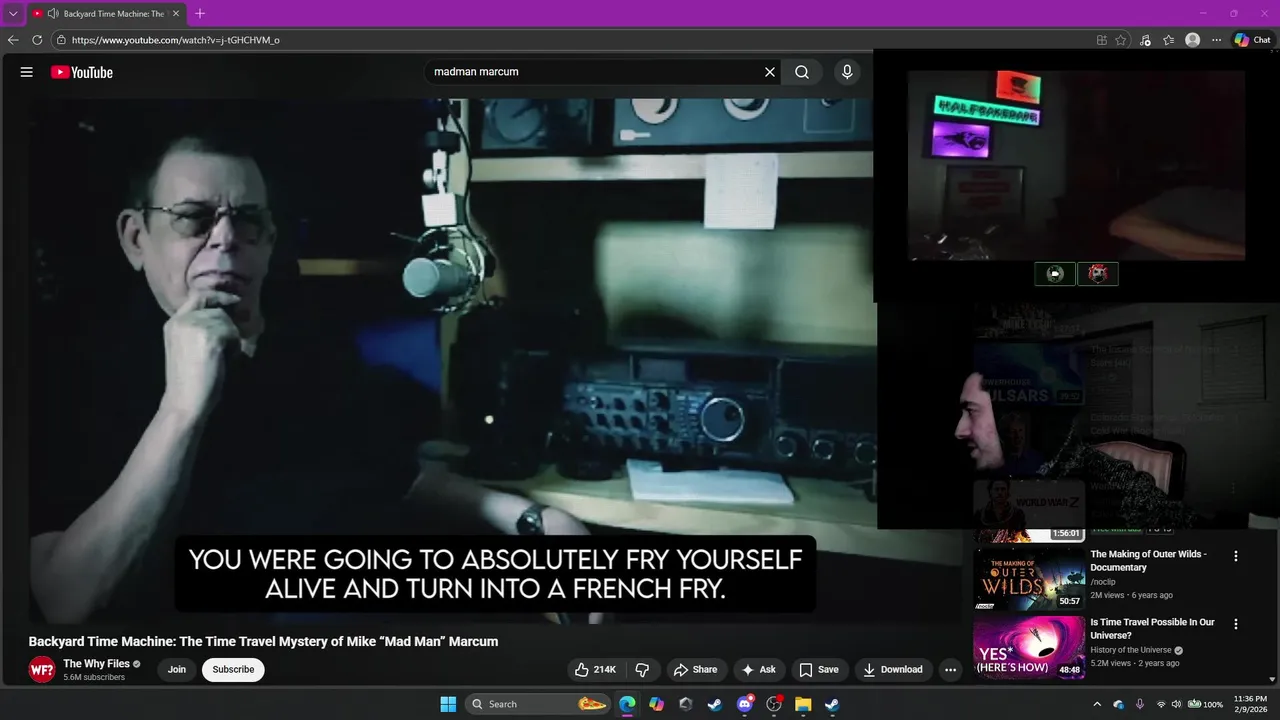Open the media control music icon
Image resolution: width=1280 pixels, height=720 pixels.
point(1145,40)
